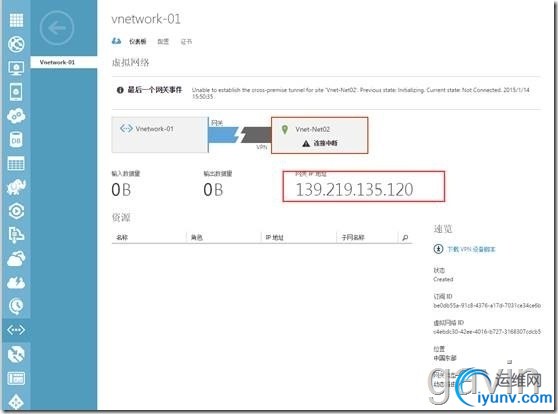Select Vnetwork-01 in the navigation list
The height and width of the screenshot is (414, 558).
(64, 62)
